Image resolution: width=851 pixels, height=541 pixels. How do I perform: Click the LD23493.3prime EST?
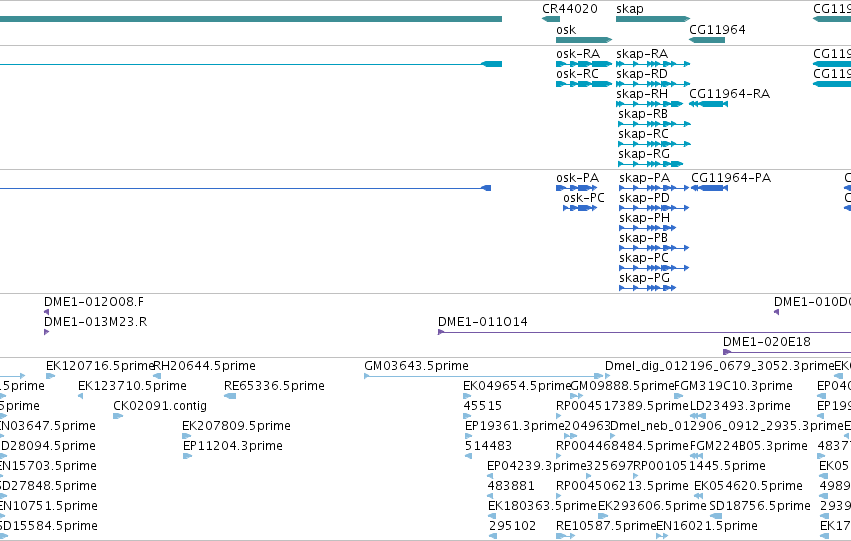[x=697, y=416]
